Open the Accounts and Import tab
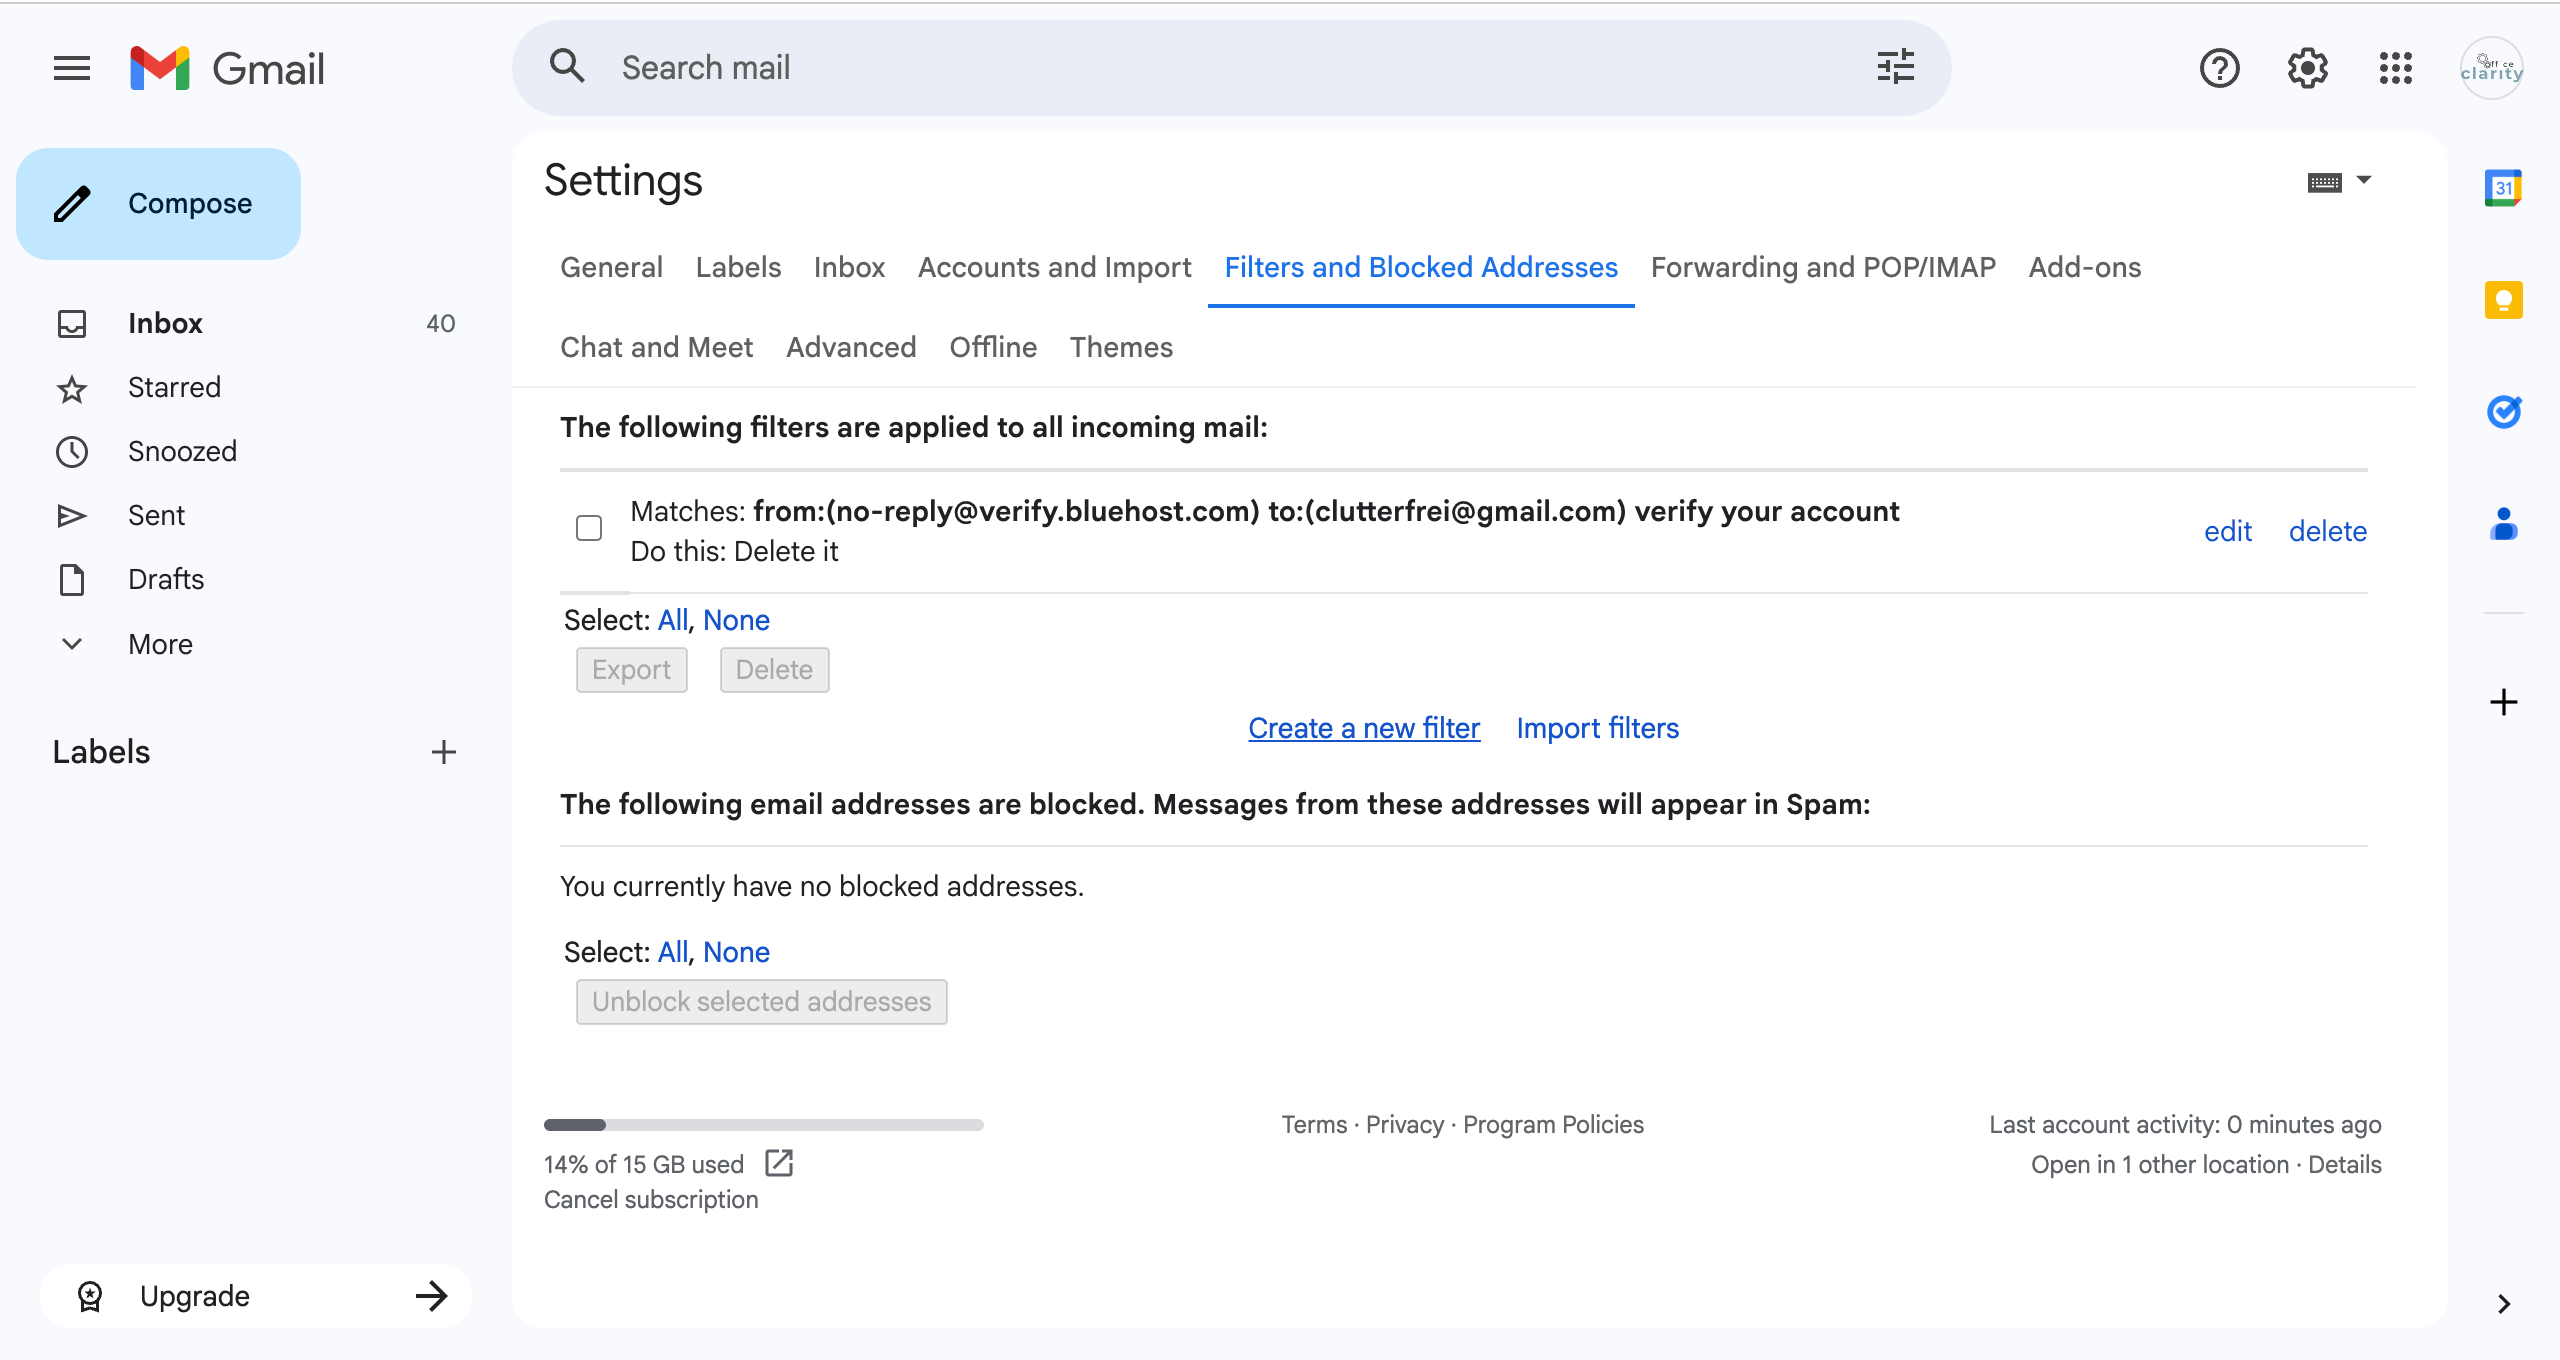 (1054, 267)
